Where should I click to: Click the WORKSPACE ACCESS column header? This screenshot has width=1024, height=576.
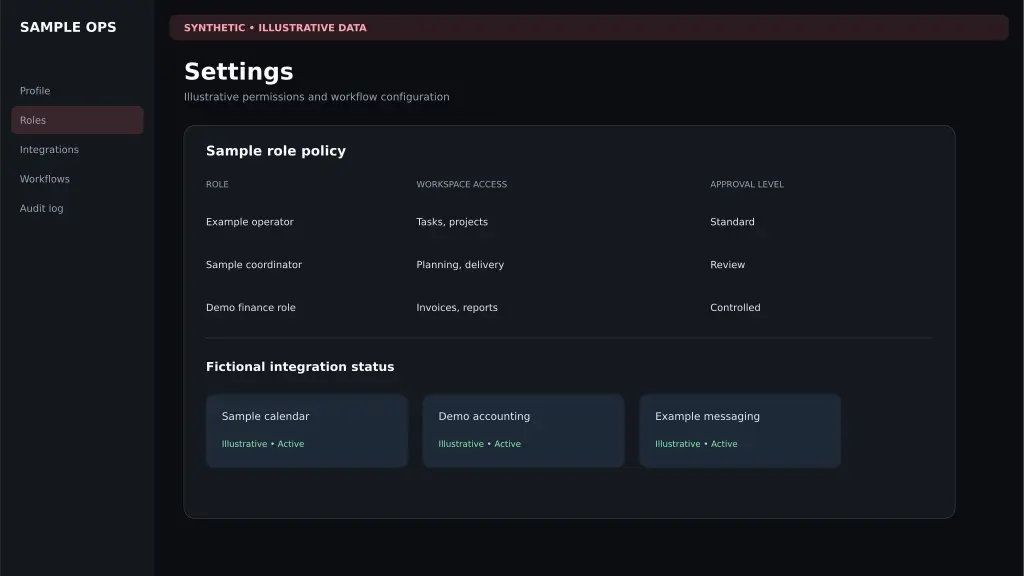461,184
